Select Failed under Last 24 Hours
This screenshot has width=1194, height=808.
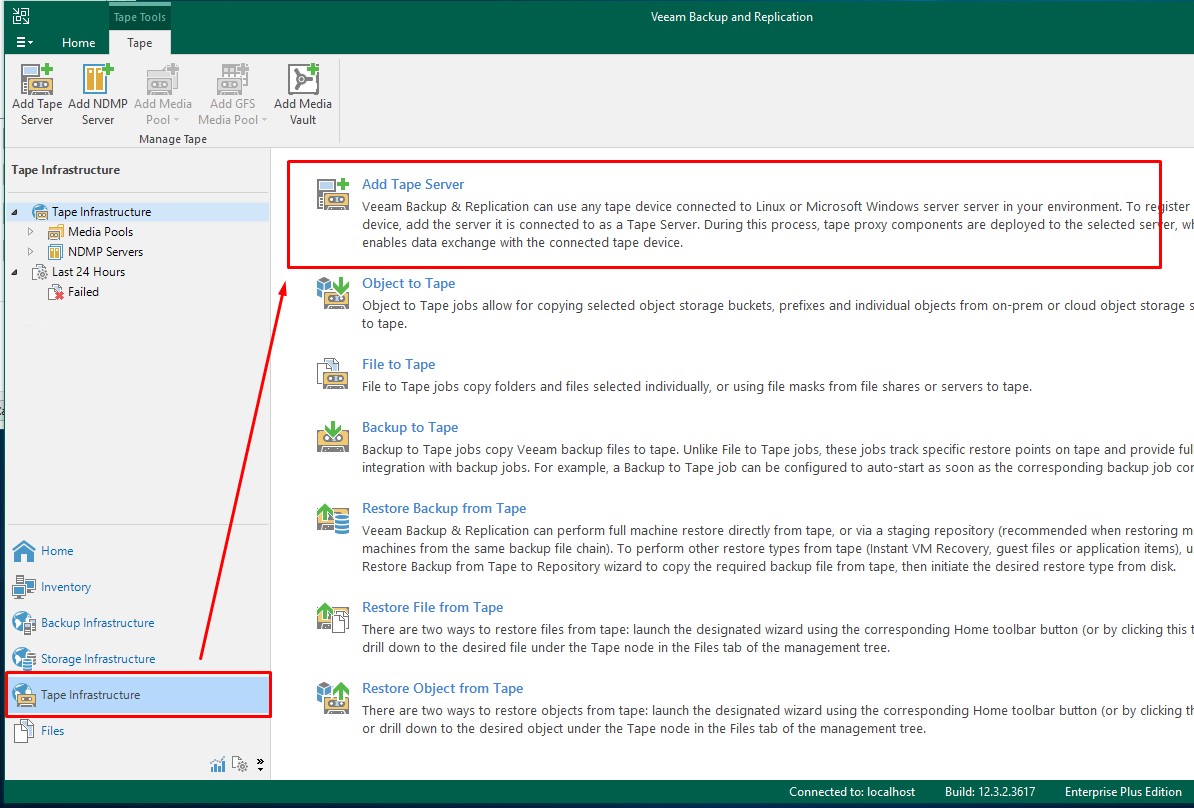tap(83, 292)
